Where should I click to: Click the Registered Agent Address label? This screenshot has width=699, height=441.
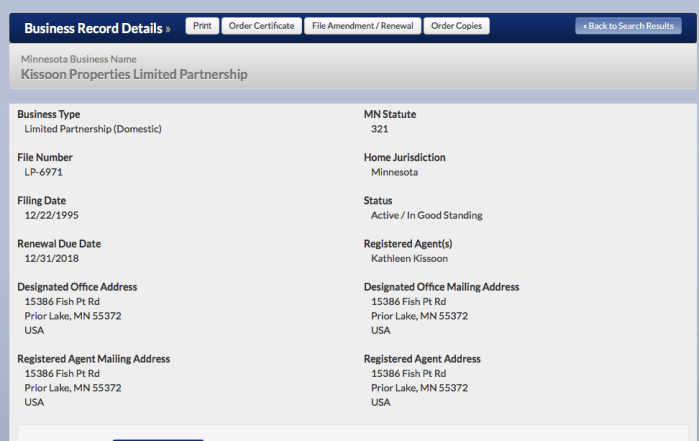pyautogui.click(x=422, y=359)
